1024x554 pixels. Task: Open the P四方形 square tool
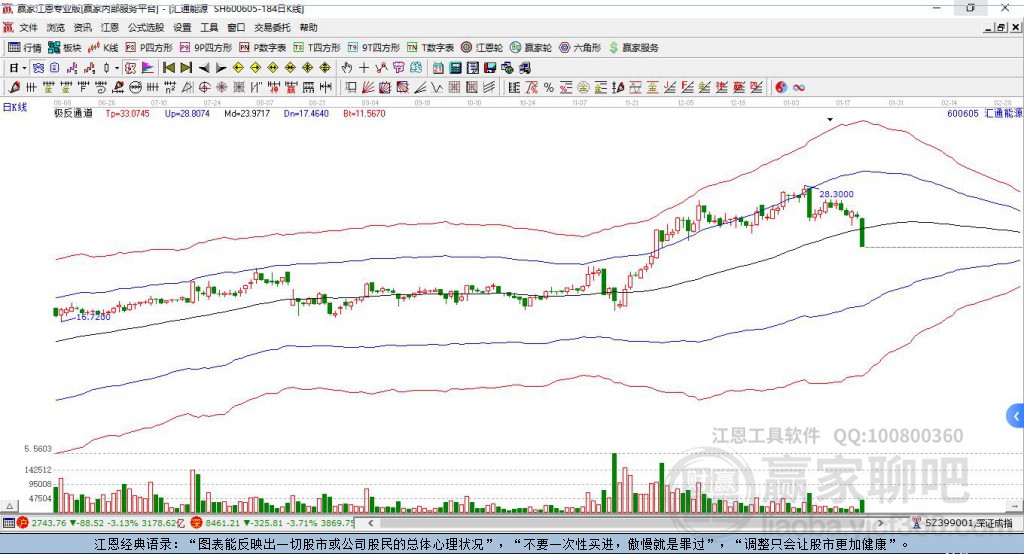[x=149, y=48]
